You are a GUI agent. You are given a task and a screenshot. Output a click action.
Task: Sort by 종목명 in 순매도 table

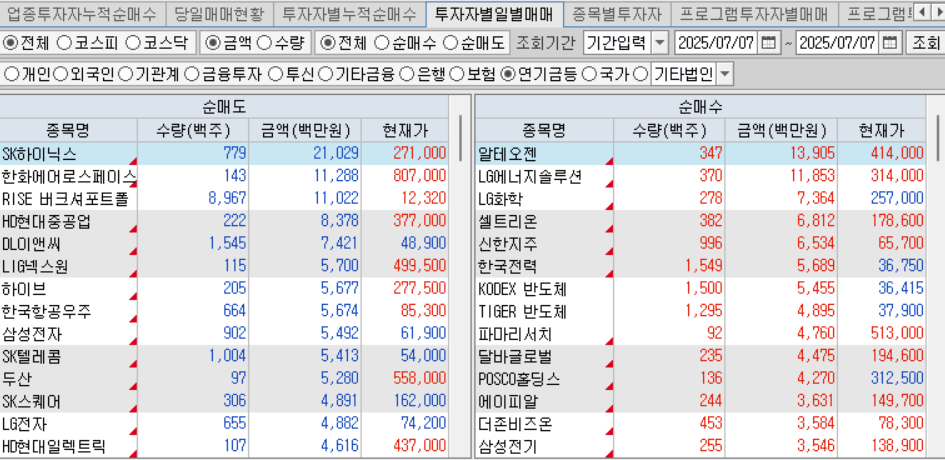coord(68,130)
